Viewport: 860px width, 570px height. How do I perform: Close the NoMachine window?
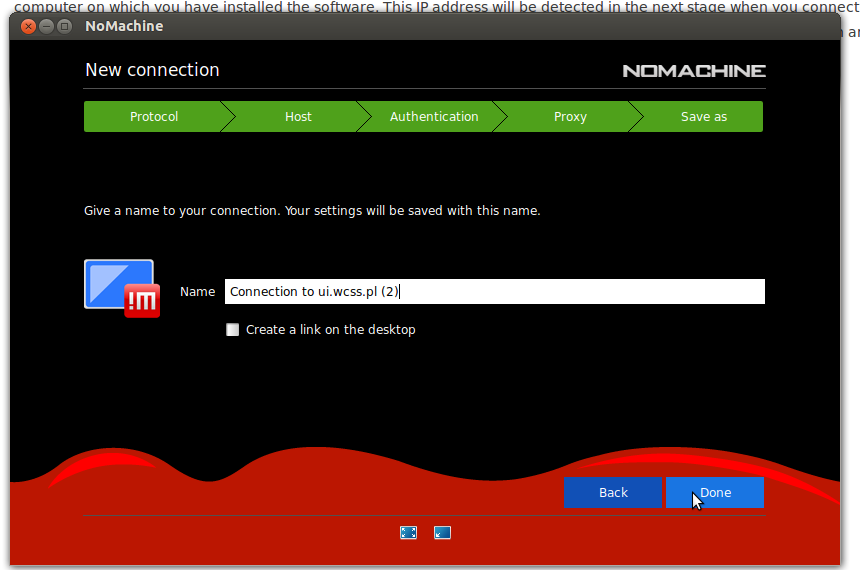(x=27, y=26)
